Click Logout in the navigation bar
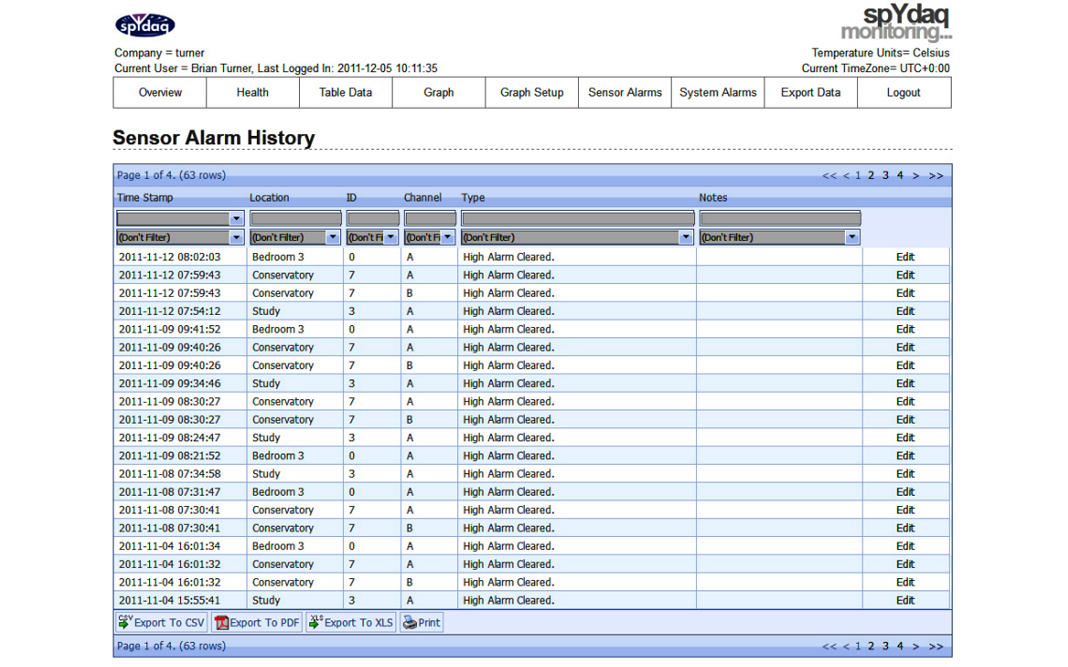 pyautogui.click(x=903, y=92)
